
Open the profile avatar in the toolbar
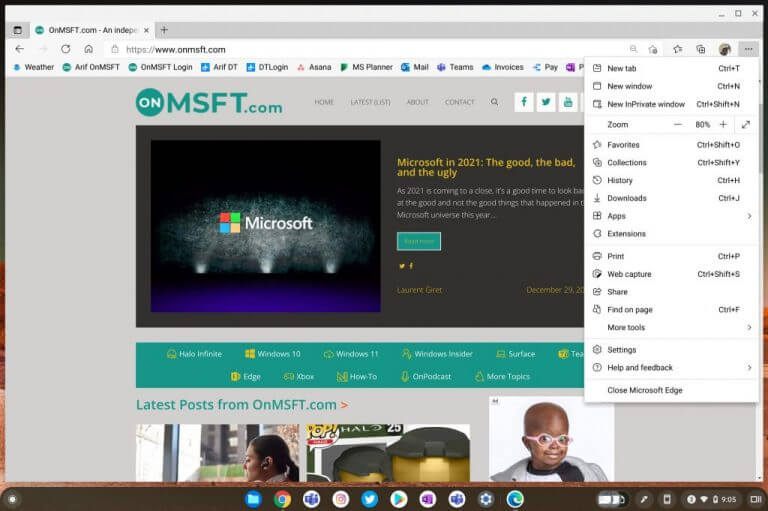[x=724, y=49]
